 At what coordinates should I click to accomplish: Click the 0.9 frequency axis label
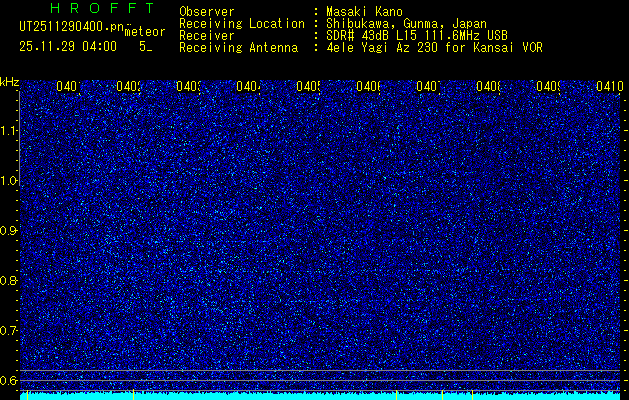tap(10, 230)
